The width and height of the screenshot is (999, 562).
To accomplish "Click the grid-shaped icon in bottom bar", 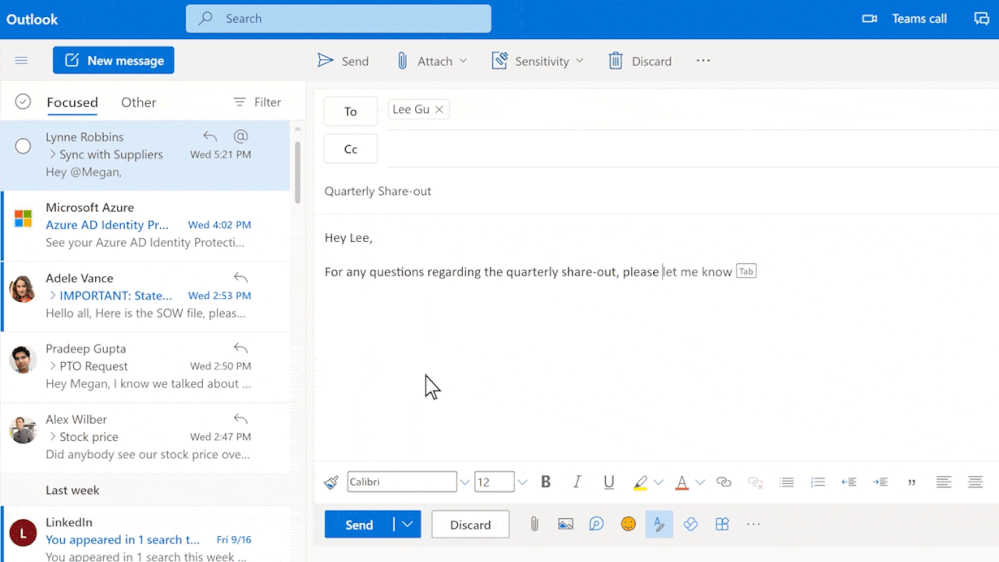I will tap(722, 524).
